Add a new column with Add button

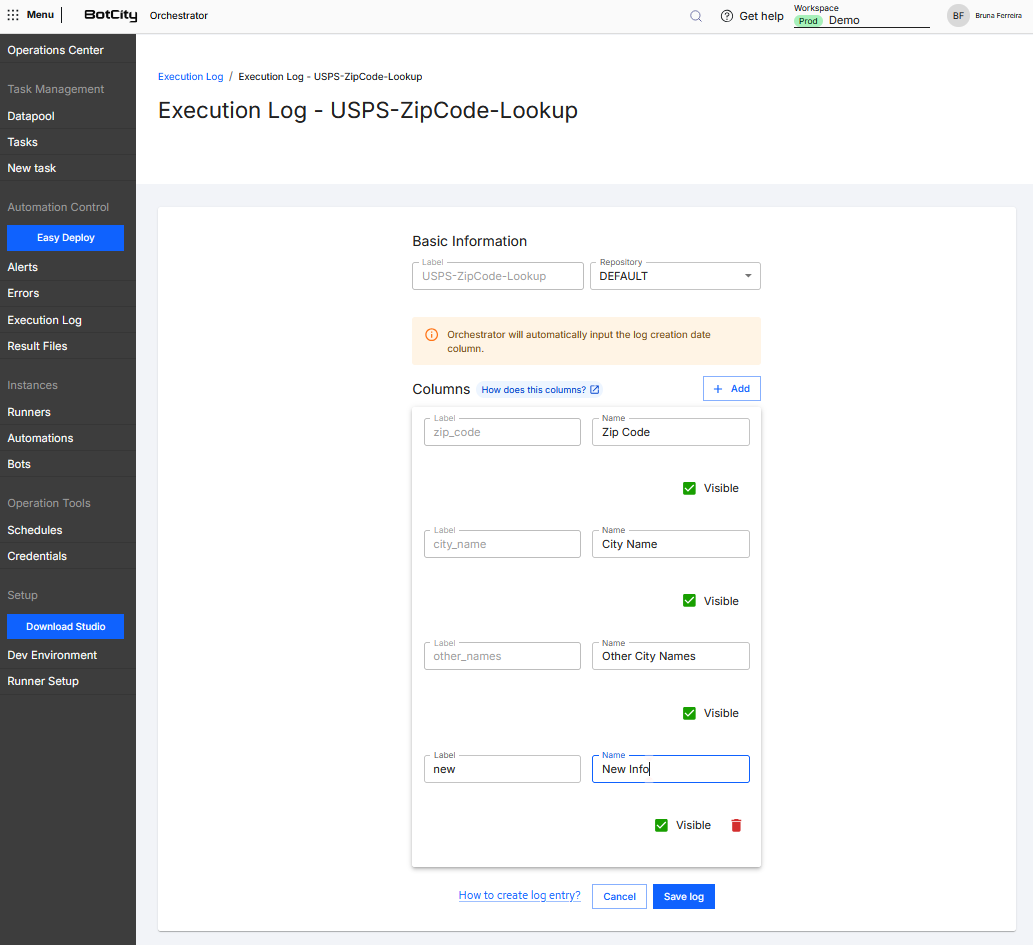pos(731,389)
